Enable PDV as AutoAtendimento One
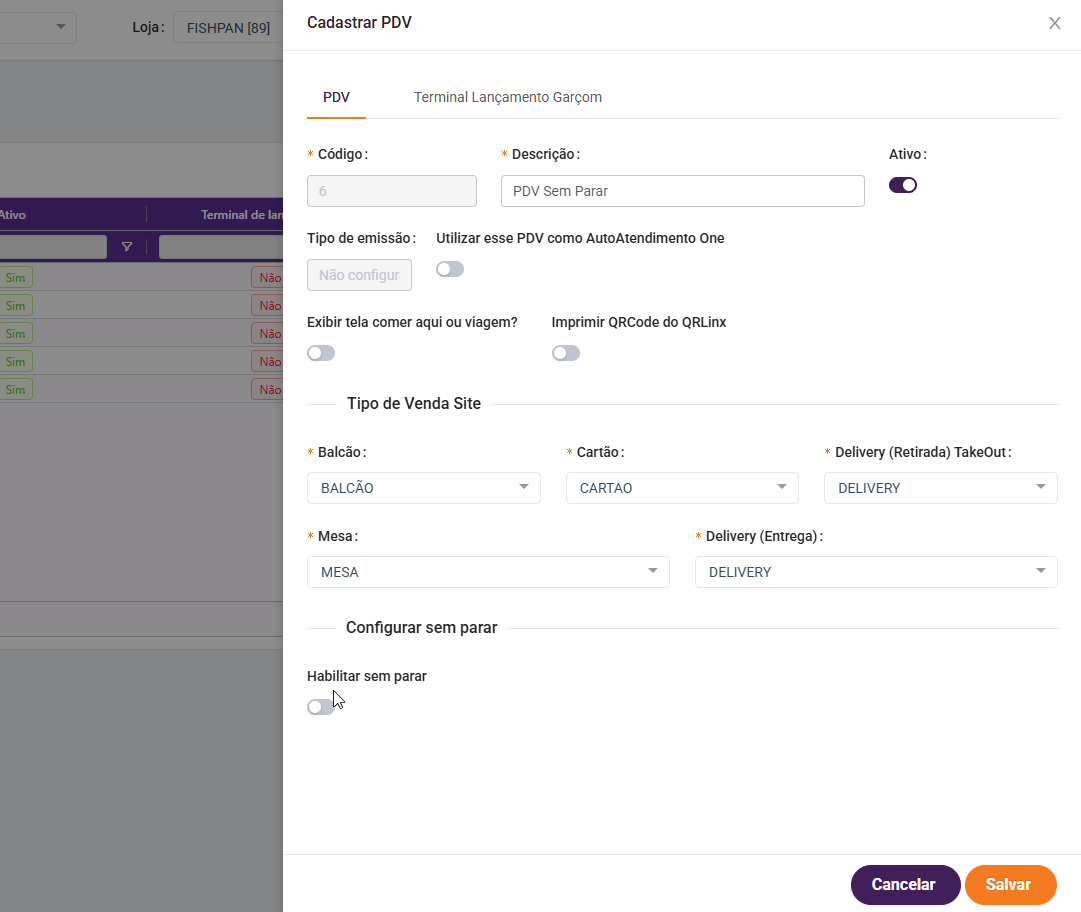Screen dimensions: 1081x912 [x=450, y=269]
